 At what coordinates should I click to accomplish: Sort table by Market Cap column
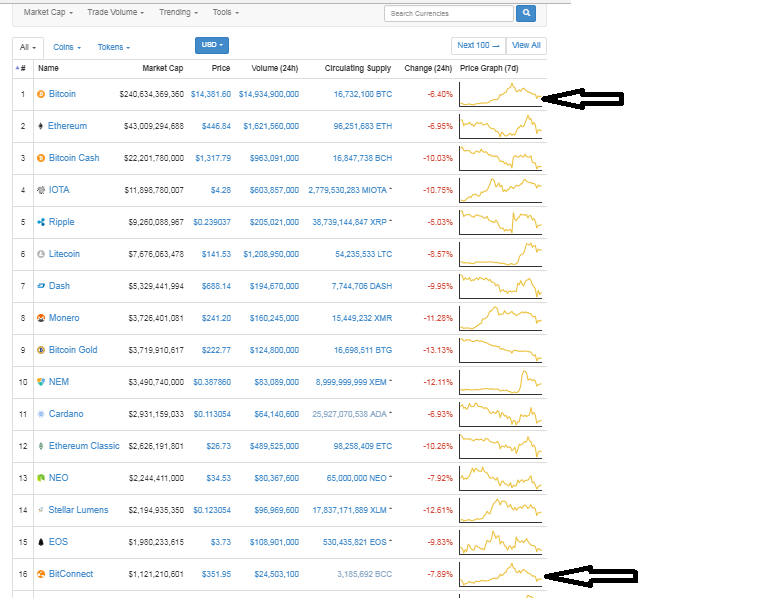[163, 68]
